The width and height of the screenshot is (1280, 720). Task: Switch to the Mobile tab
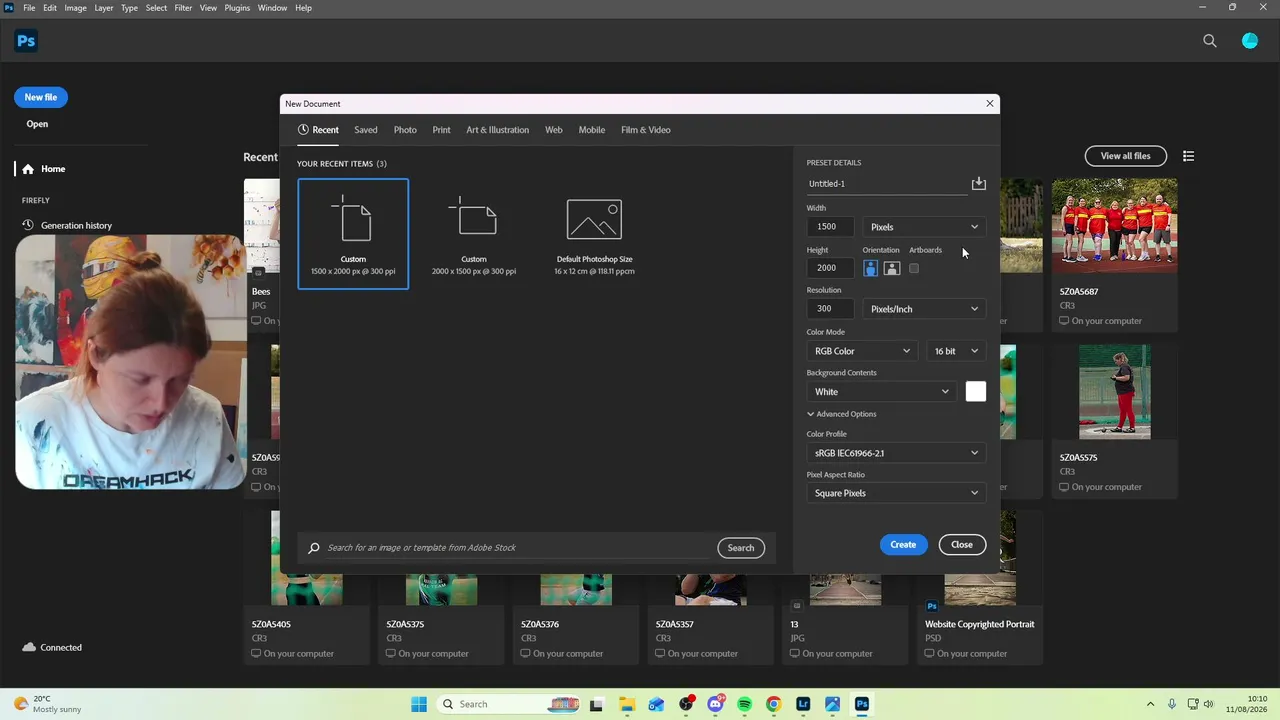point(592,130)
